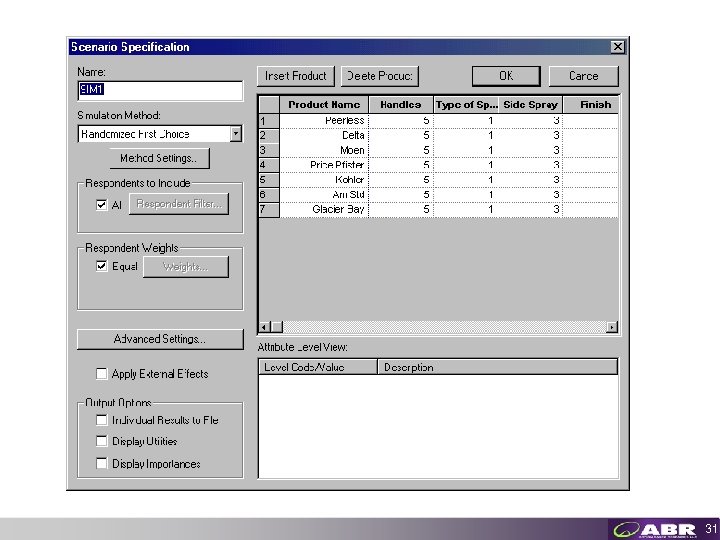Select the Peerless product cell
720x540 pixels.
(324, 121)
